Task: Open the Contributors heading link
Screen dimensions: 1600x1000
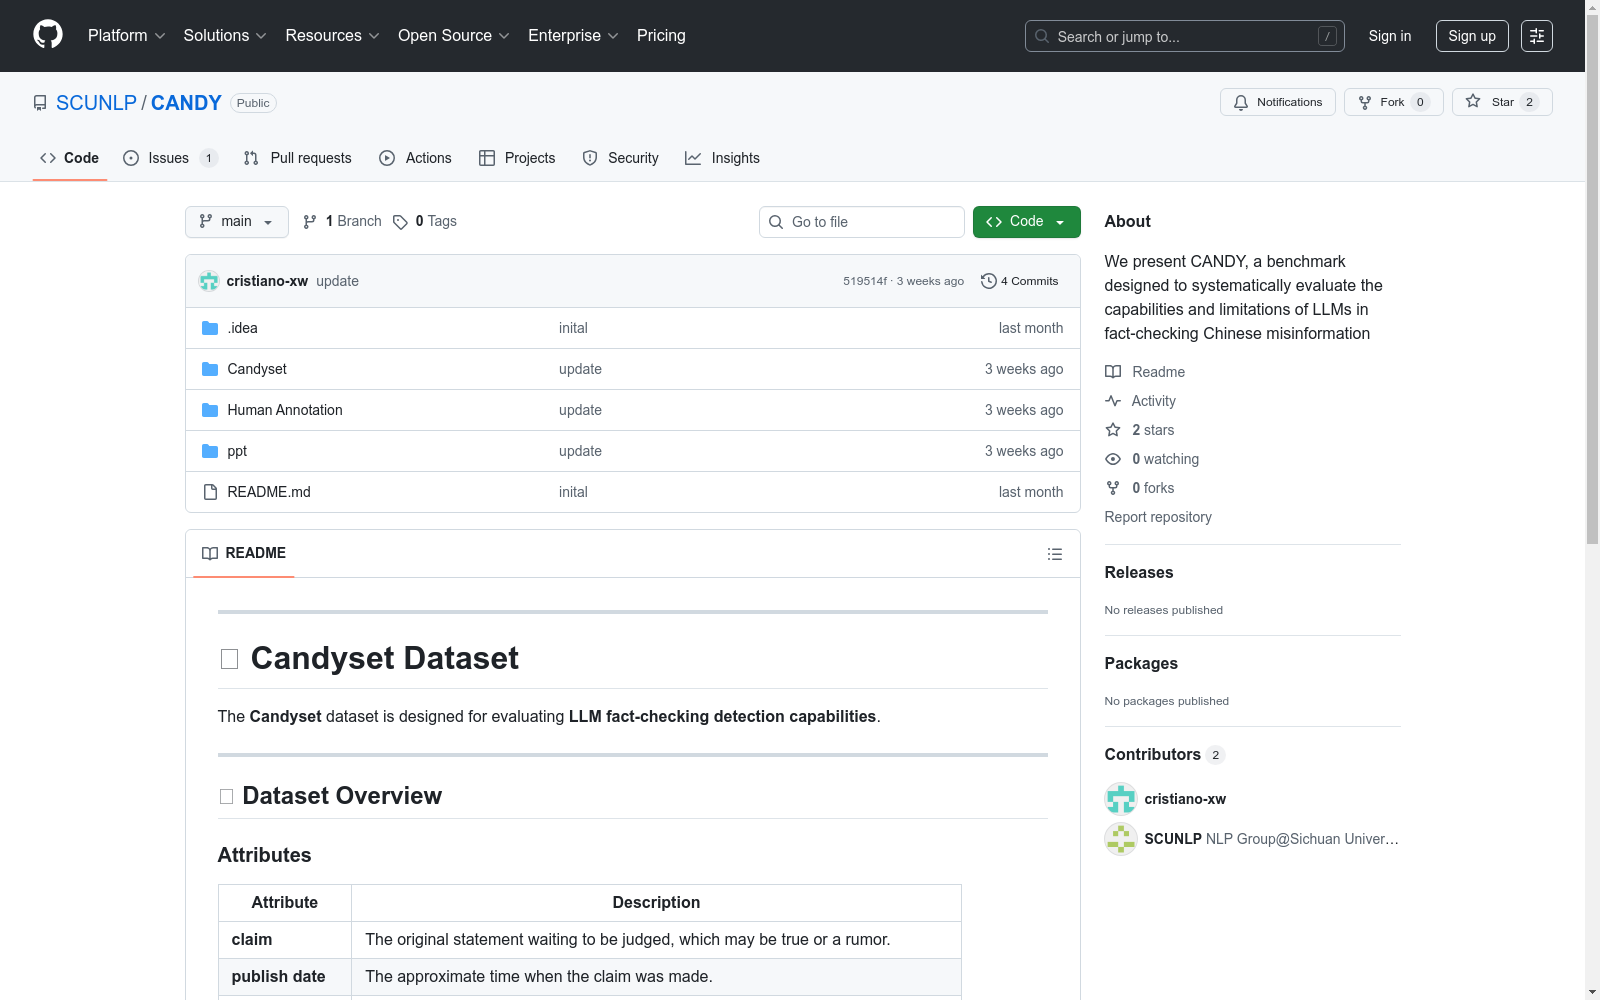Action: pyautogui.click(x=1164, y=755)
